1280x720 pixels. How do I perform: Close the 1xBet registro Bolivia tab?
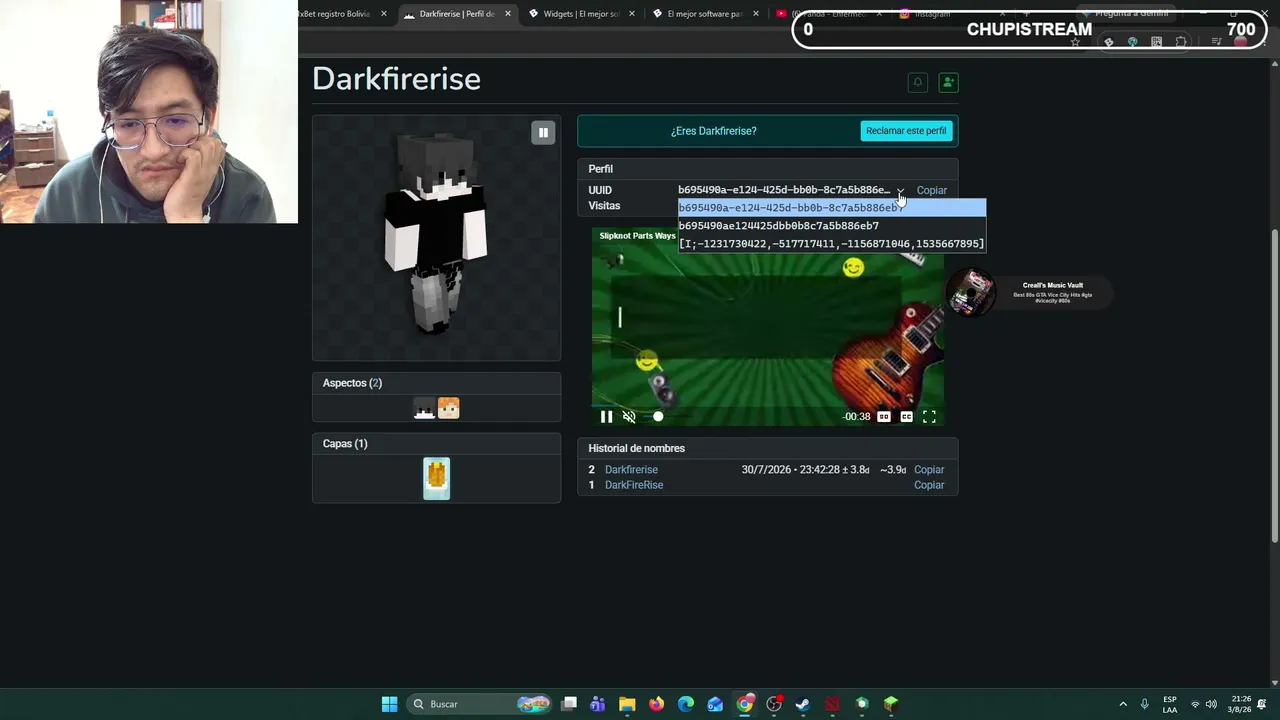(384, 14)
